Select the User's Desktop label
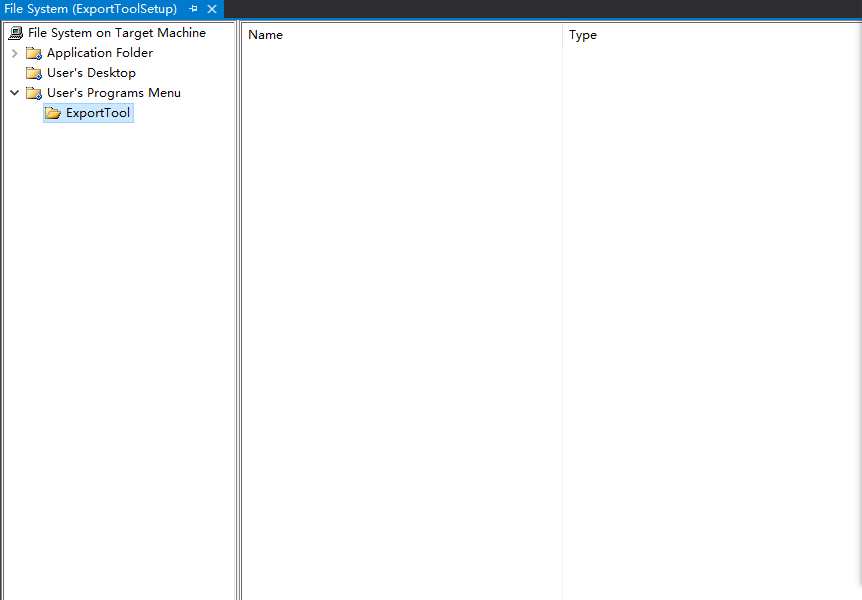Viewport: 862px width, 600px height. [x=91, y=73]
